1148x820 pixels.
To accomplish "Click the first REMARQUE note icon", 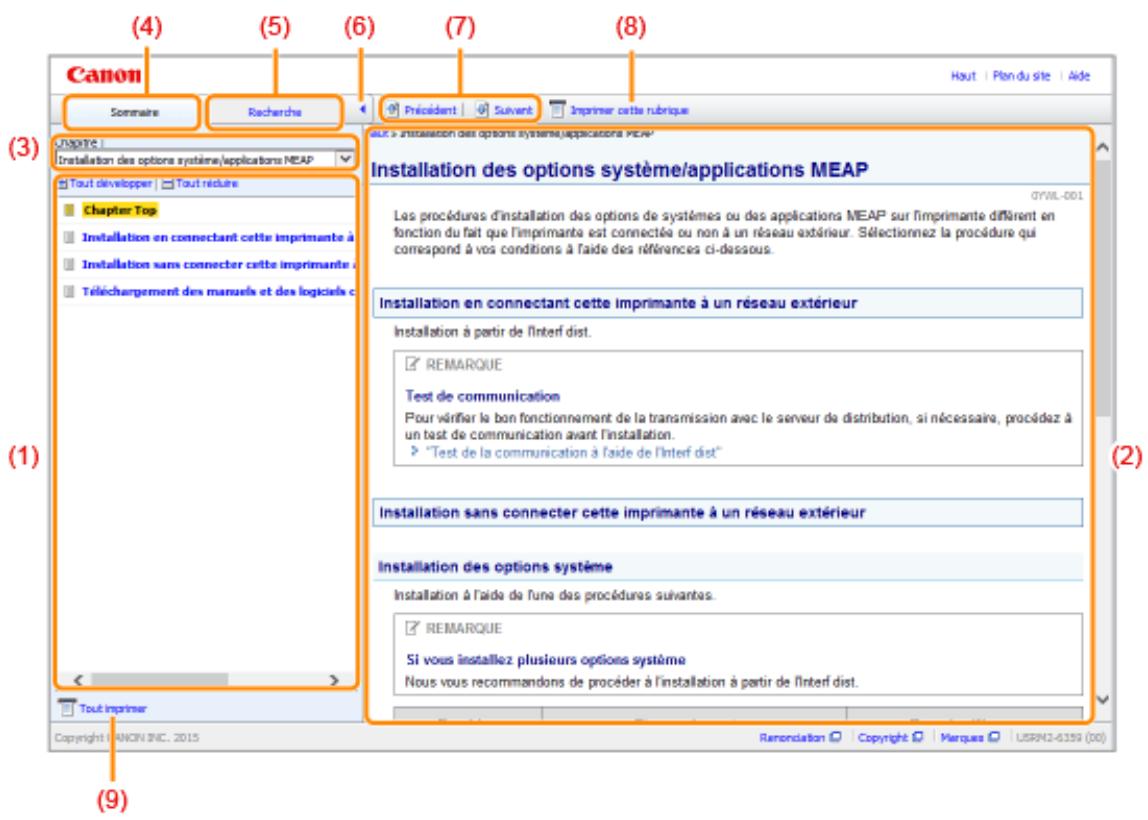I will pyautogui.click(x=413, y=364).
